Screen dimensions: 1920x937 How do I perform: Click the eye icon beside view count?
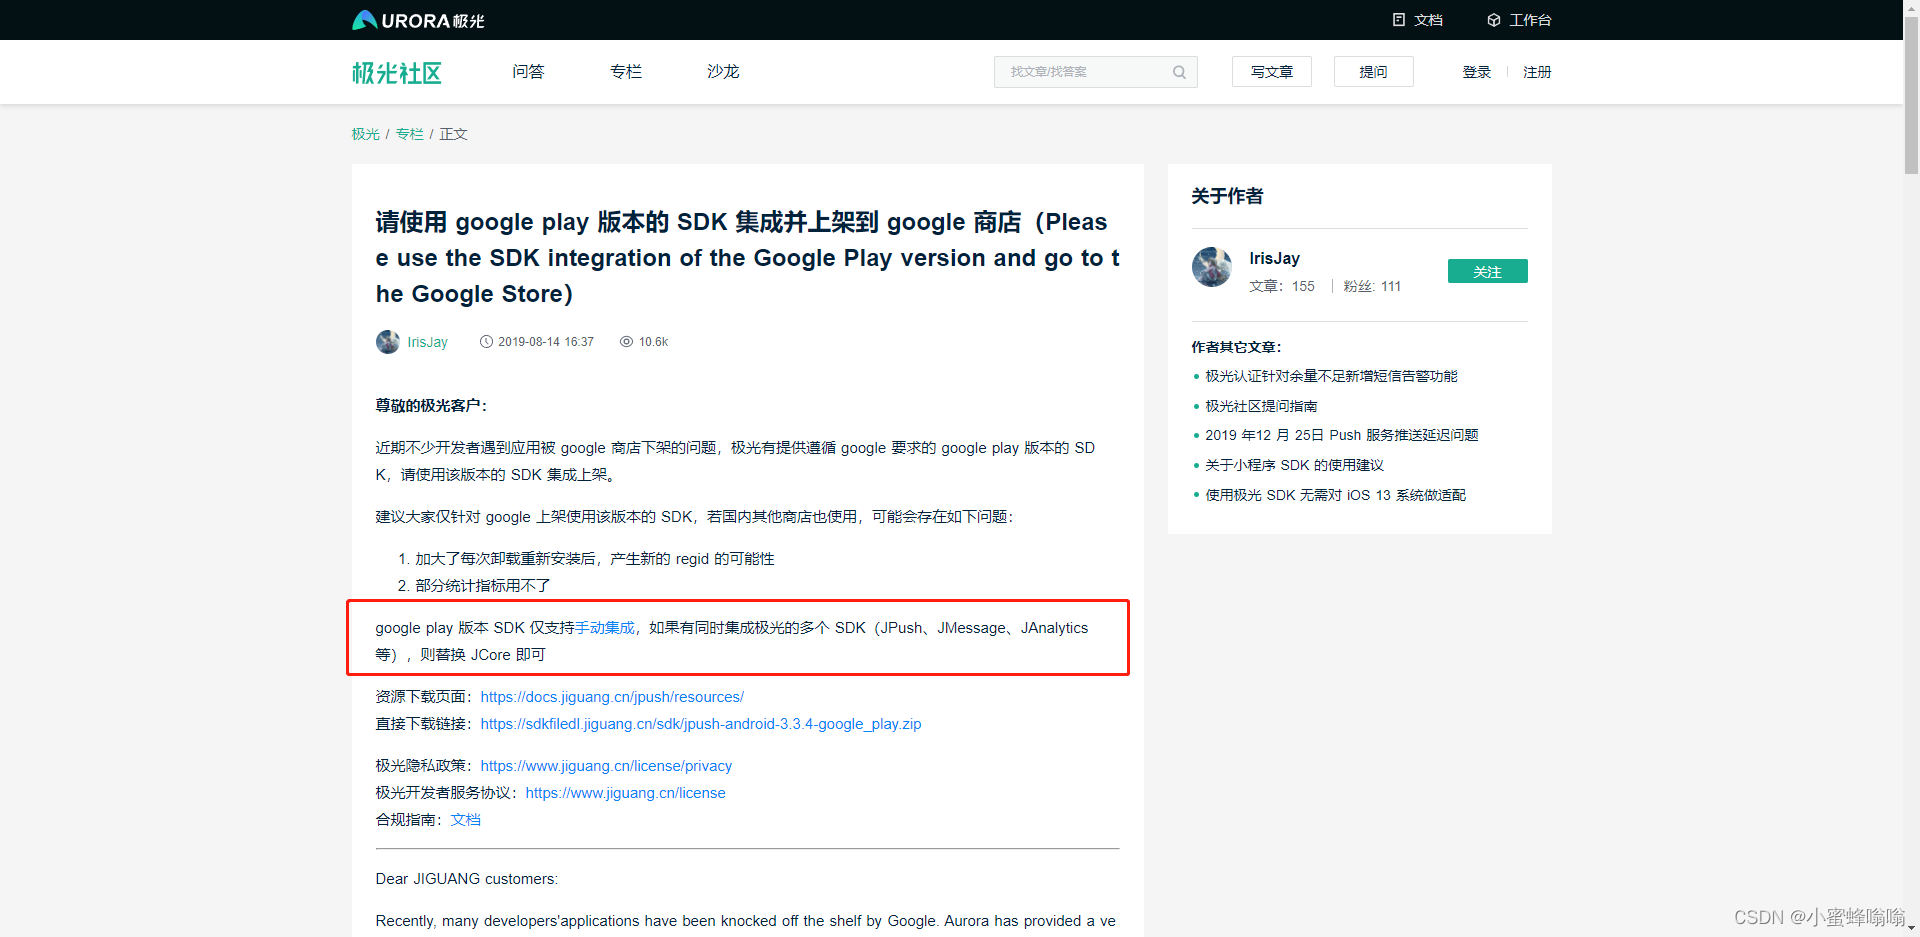pos(626,342)
